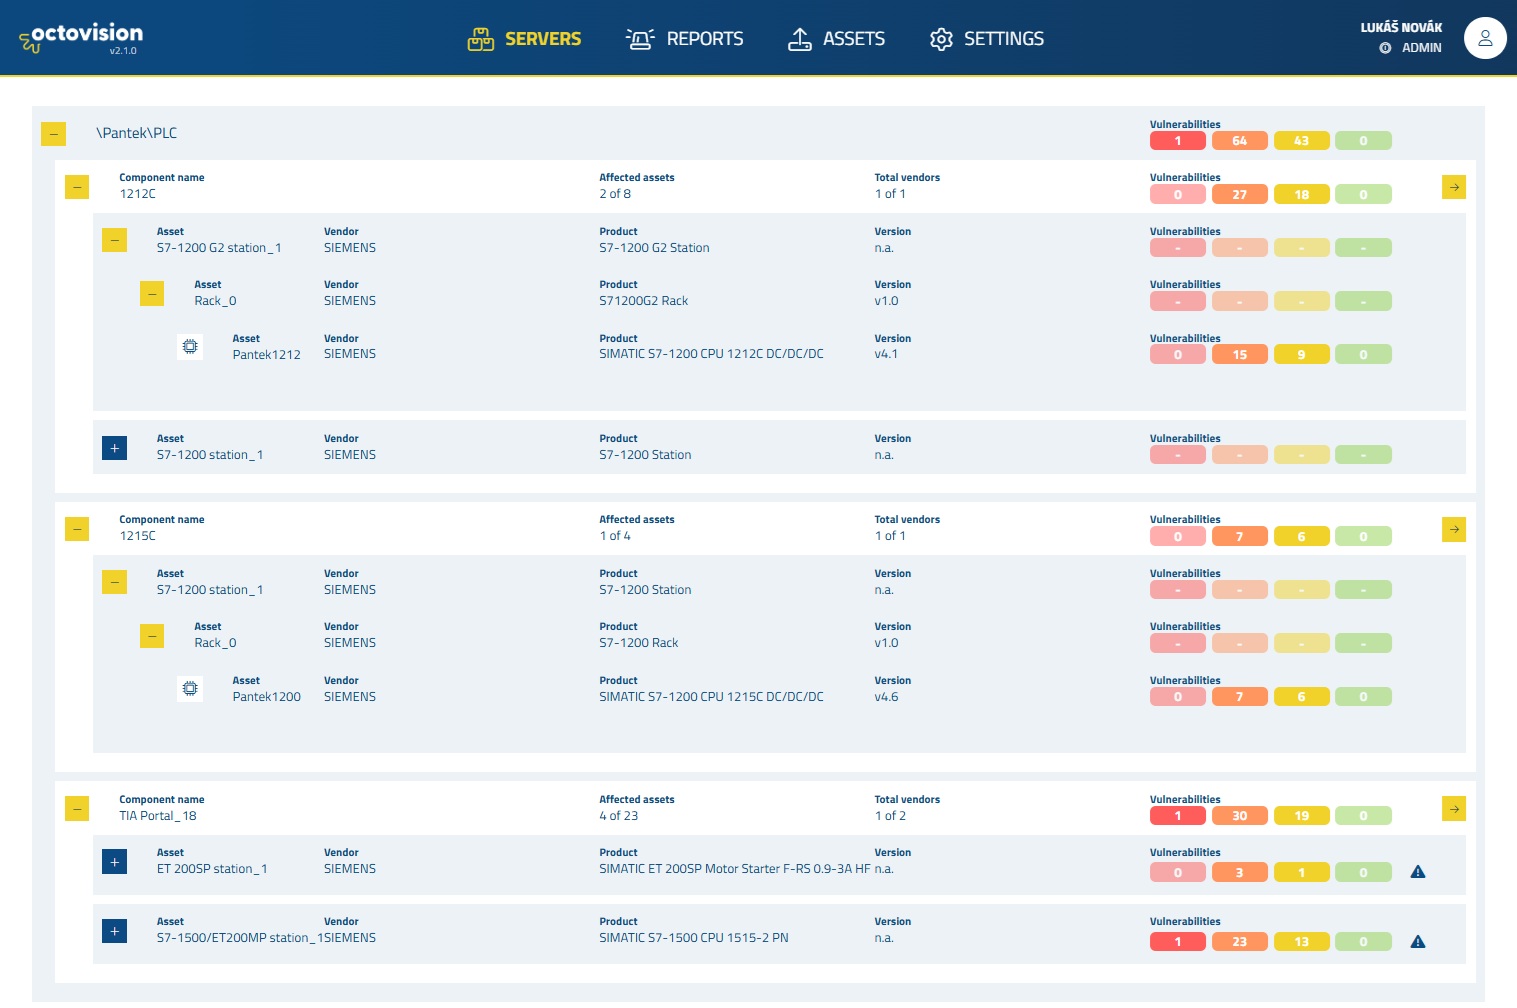The width and height of the screenshot is (1517, 1008).
Task: Open 1212C details arrow
Action: point(1454,187)
